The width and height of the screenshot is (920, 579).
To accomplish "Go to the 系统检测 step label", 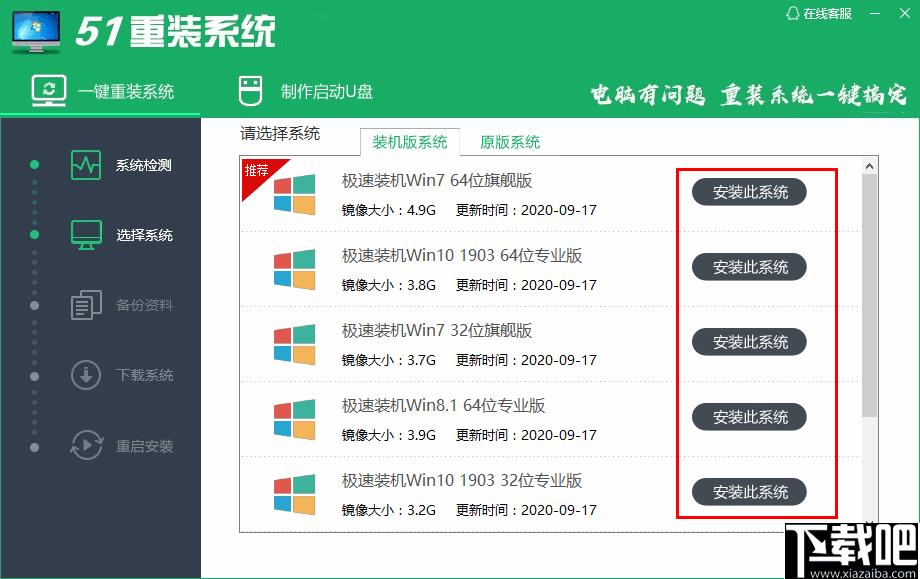I will point(144,165).
